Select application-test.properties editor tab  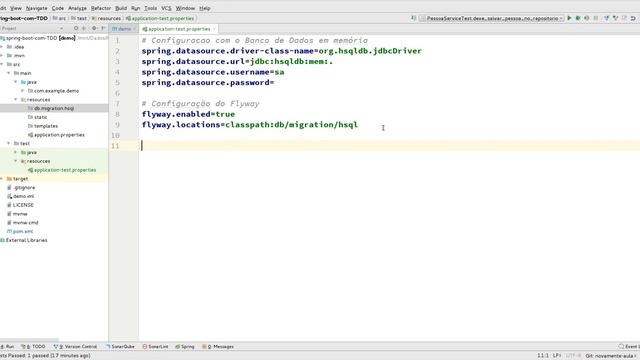(x=179, y=29)
